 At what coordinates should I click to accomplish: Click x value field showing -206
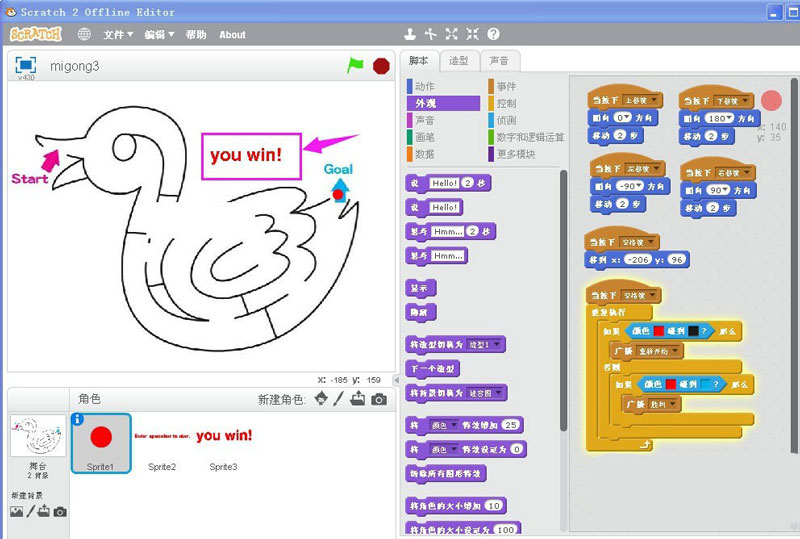coord(638,259)
